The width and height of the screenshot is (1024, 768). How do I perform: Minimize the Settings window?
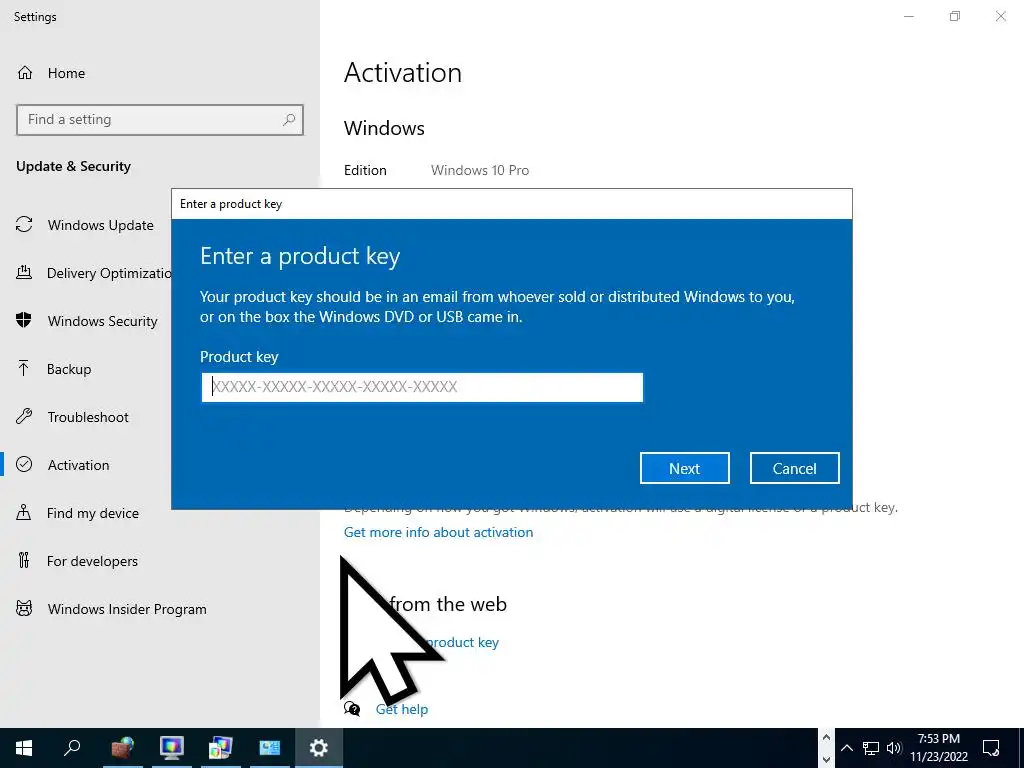pyautogui.click(x=909, y=16)
